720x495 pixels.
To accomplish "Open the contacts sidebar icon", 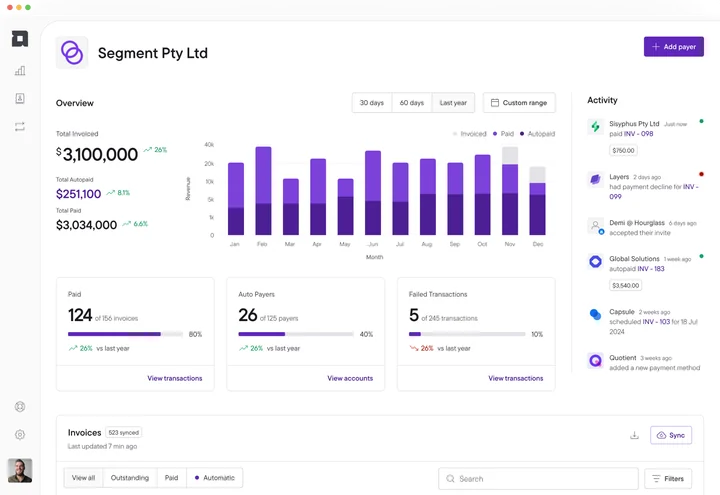I will tap(20, 98).
